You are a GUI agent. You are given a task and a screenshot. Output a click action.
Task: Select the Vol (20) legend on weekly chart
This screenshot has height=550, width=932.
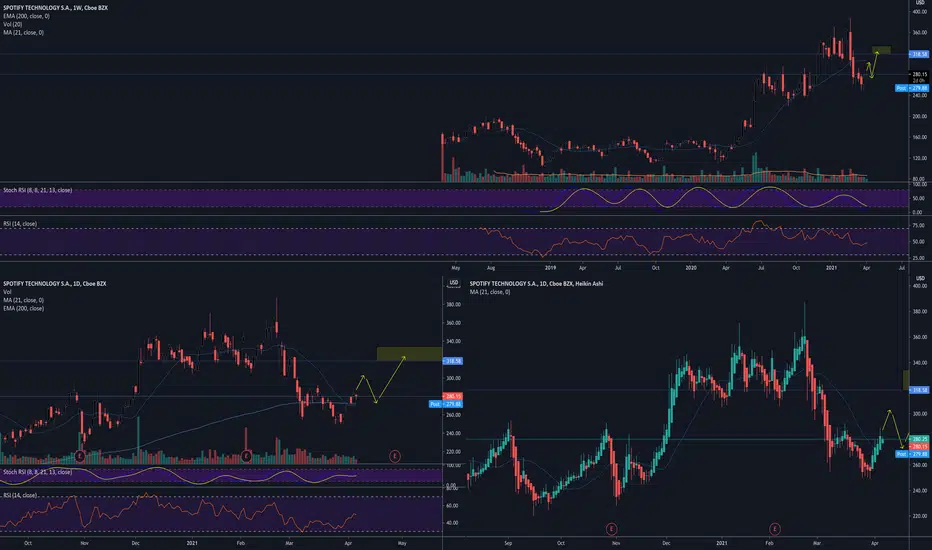tap(12, 24)
